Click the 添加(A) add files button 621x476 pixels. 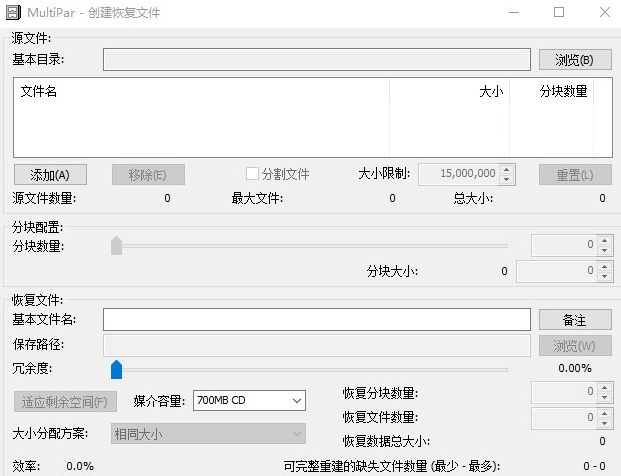tap(50, 175)
